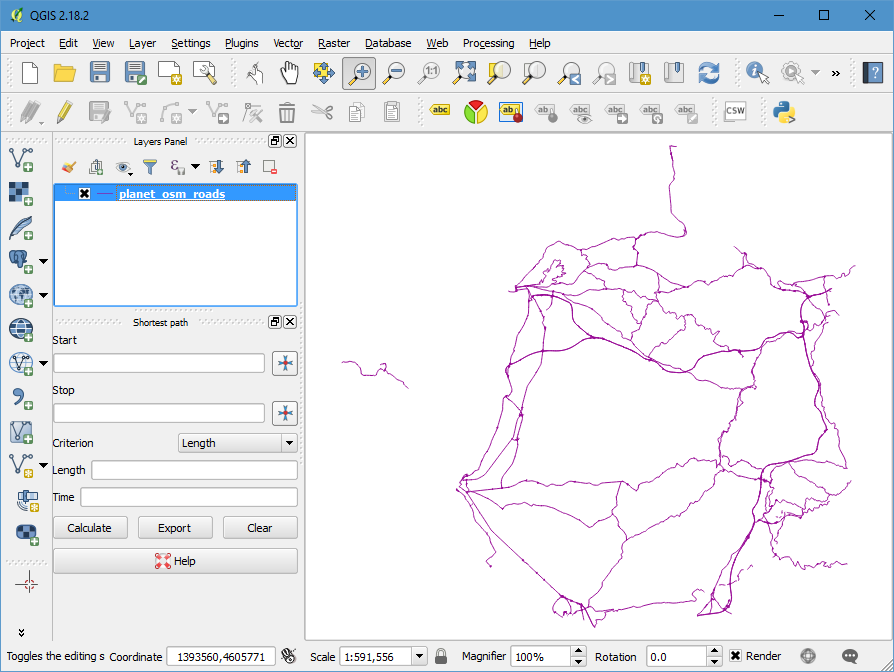This screenshot has height=672, width=894.
Task: Click the Add Vector Layer icon
Action: click(x=21, y=160)
